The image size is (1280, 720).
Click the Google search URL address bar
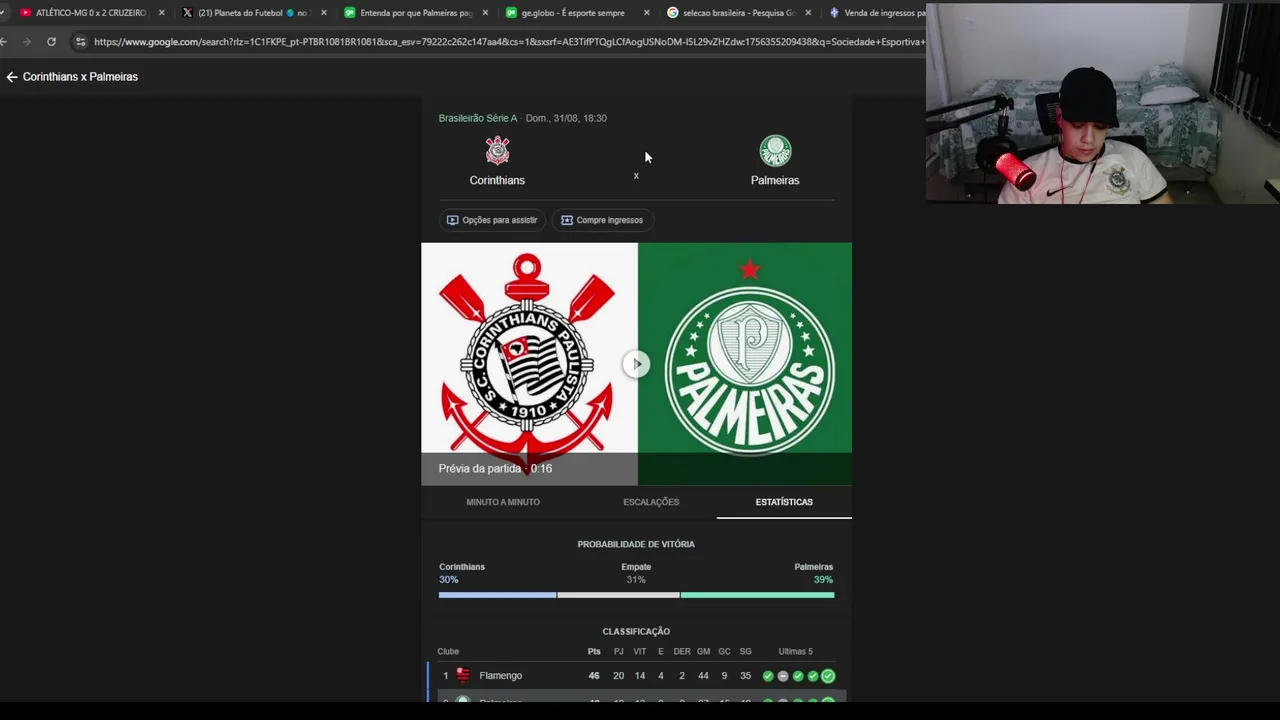[x=508, y=42]
